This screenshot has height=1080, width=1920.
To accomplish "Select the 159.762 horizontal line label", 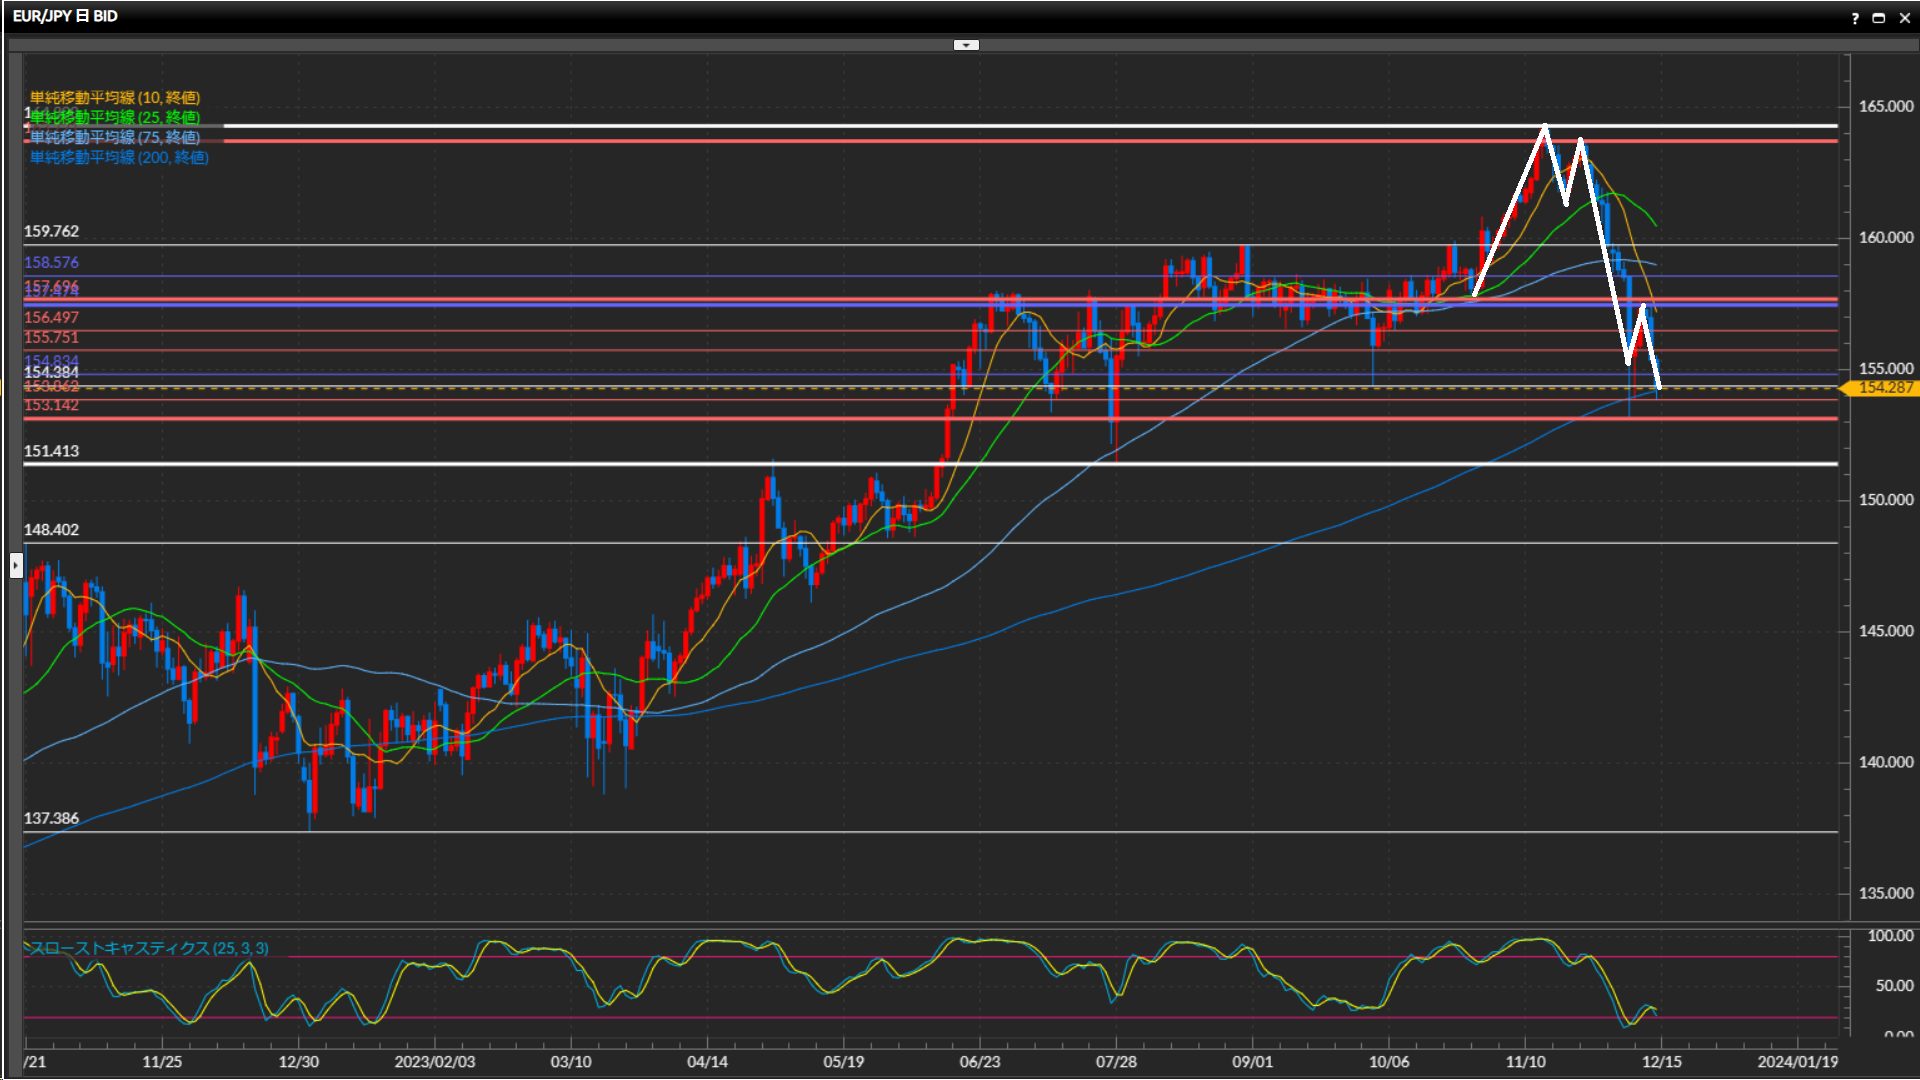I will (51, 231).
